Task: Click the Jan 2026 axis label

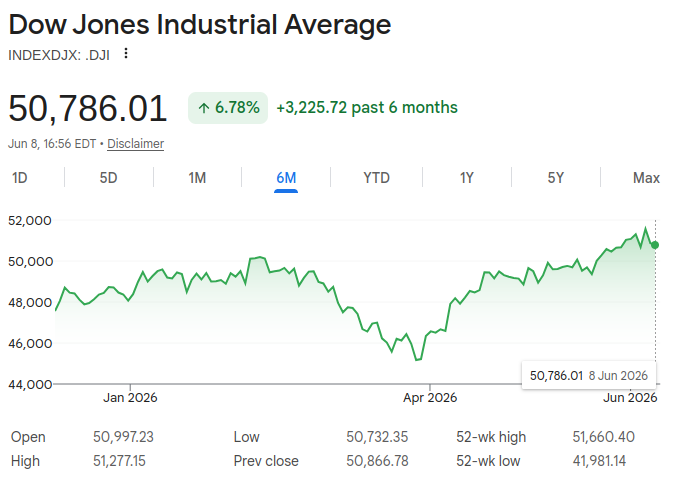Action: [x=130, y=398]
